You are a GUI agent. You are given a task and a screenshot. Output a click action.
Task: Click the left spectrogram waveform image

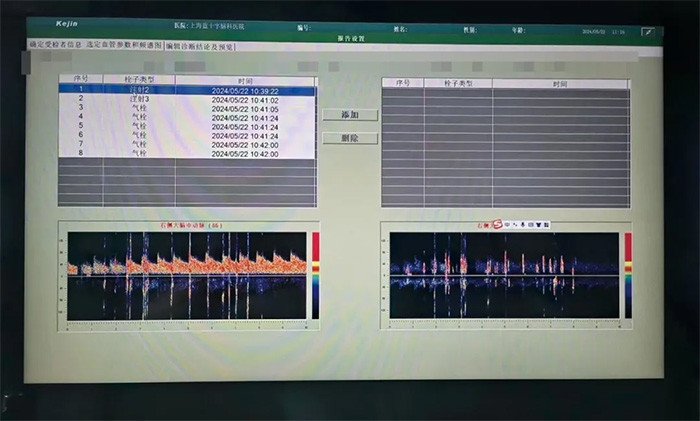(187, 276)
